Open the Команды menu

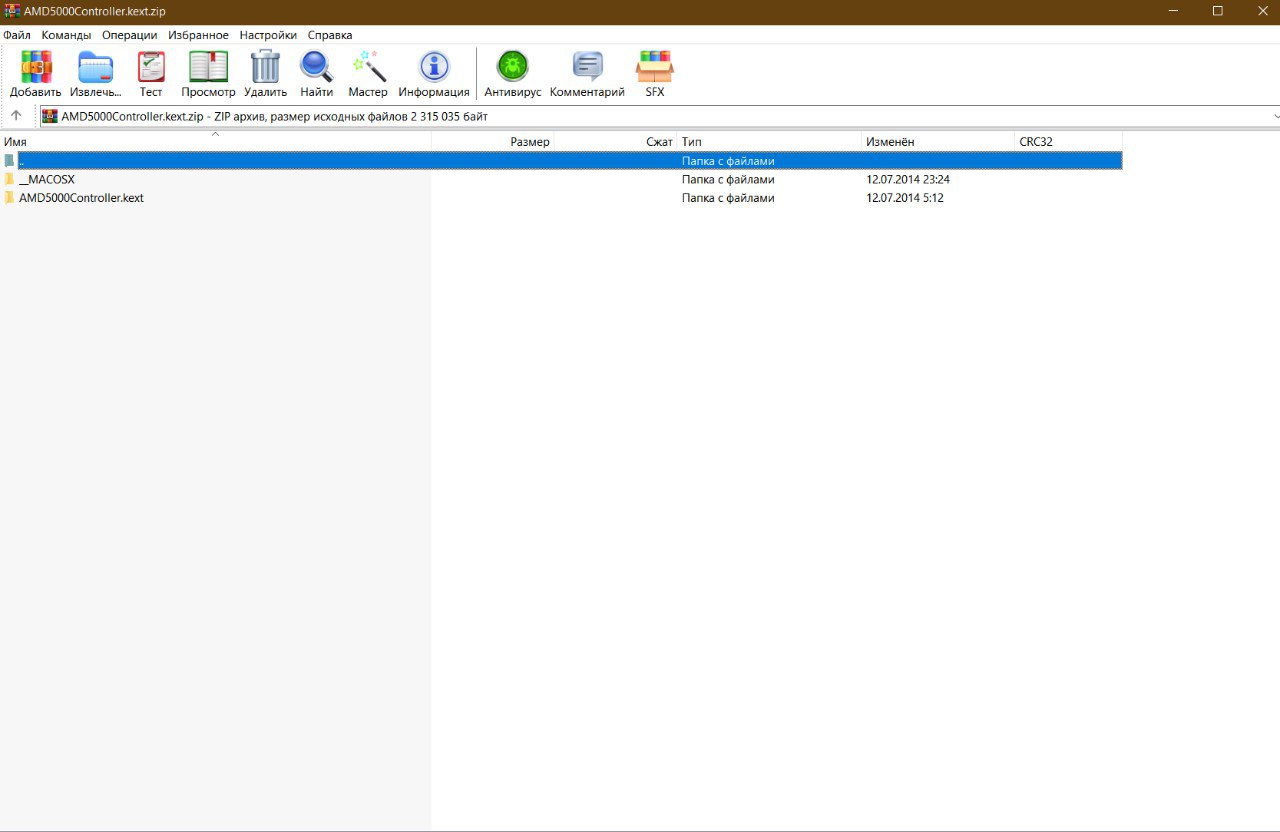coord(66,35)
